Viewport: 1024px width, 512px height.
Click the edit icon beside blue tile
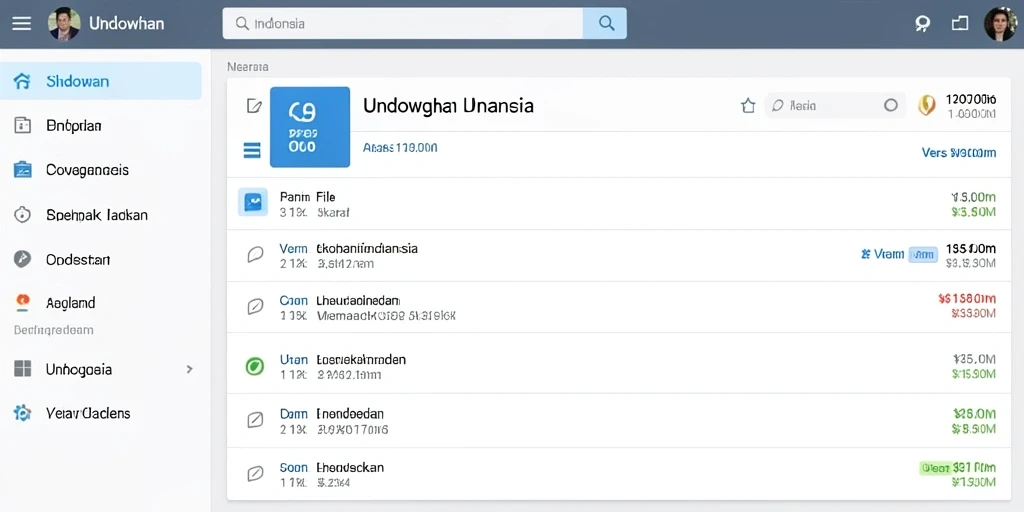click(x=254, y=106)
